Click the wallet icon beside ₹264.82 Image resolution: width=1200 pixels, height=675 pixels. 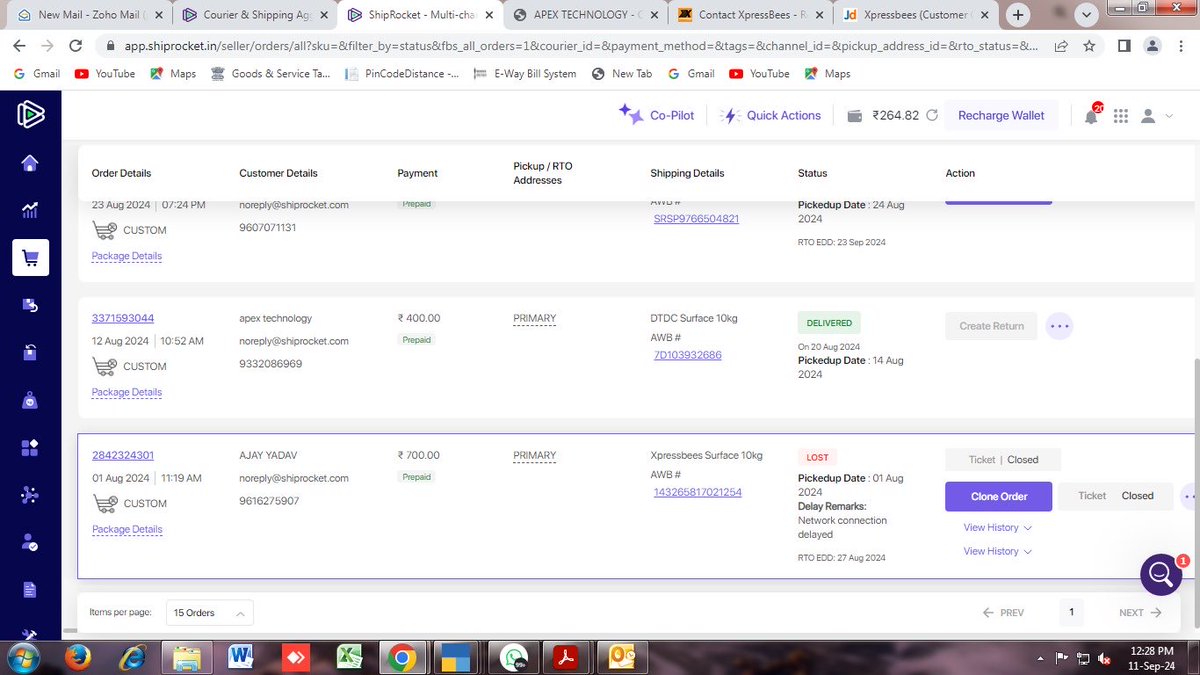pos(855,116)
